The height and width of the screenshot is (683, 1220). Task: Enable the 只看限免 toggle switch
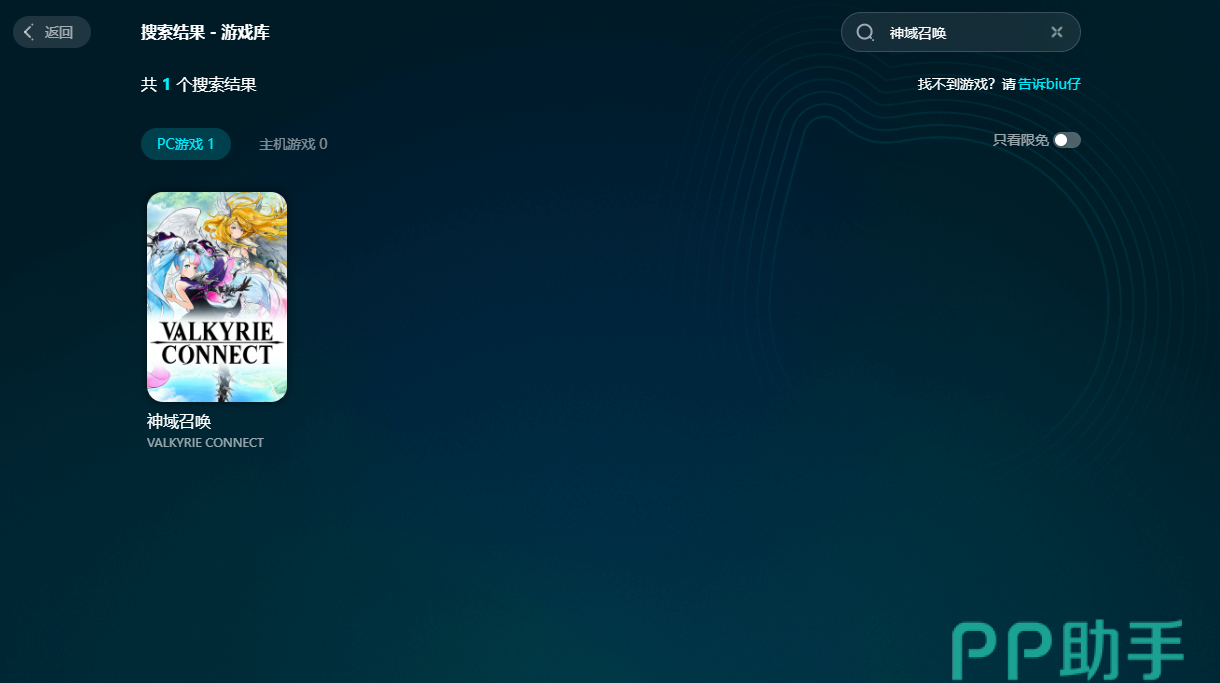click(1066, 140)
